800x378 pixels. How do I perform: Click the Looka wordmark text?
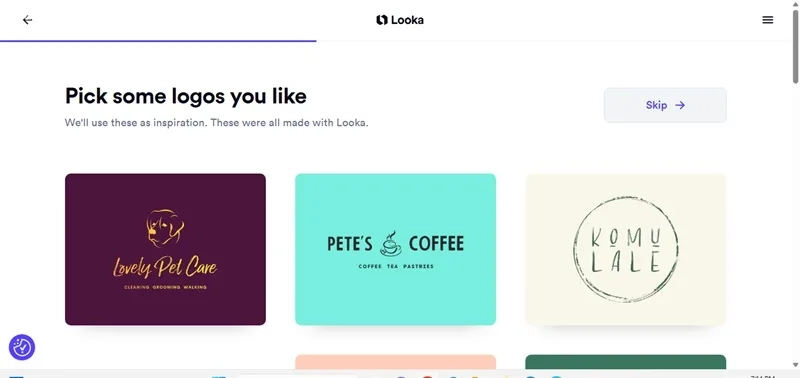[x=407, y=20]
